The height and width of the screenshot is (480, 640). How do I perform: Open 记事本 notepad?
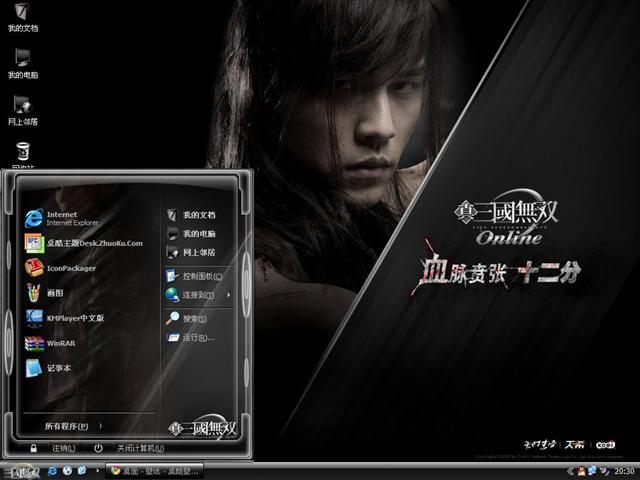[48, 368]
